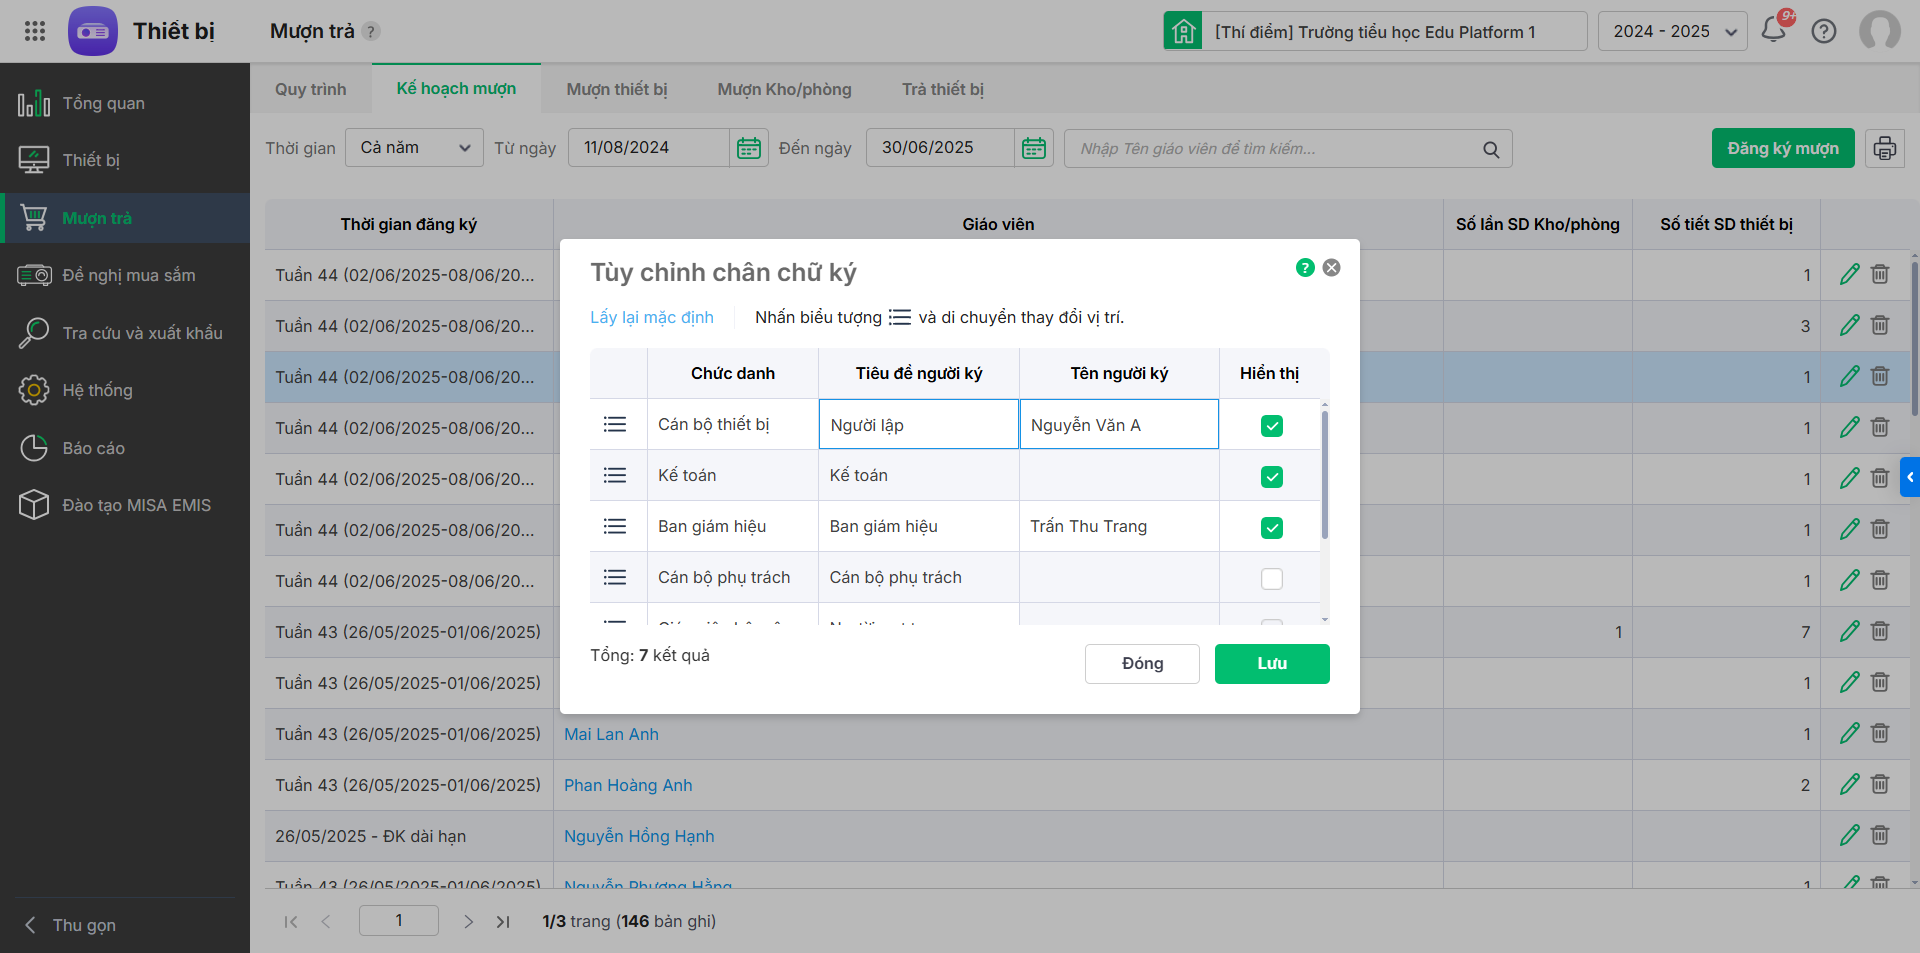The width and height of the screenshot is (1920, 953).
Task: Click the green help icon in dialog
Action: pos(1305,268)
